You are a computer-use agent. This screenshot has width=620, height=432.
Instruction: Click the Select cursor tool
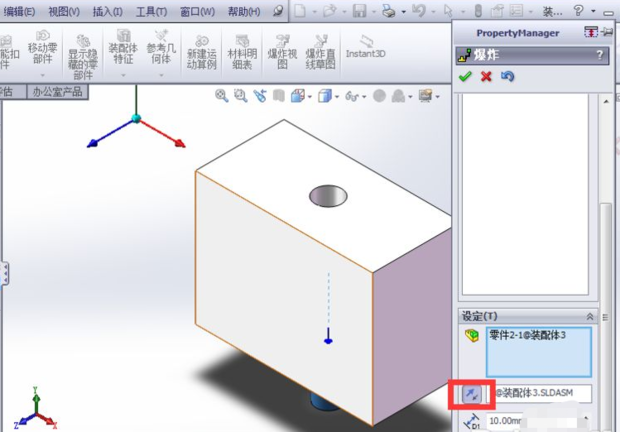click(x=448, y=11)
